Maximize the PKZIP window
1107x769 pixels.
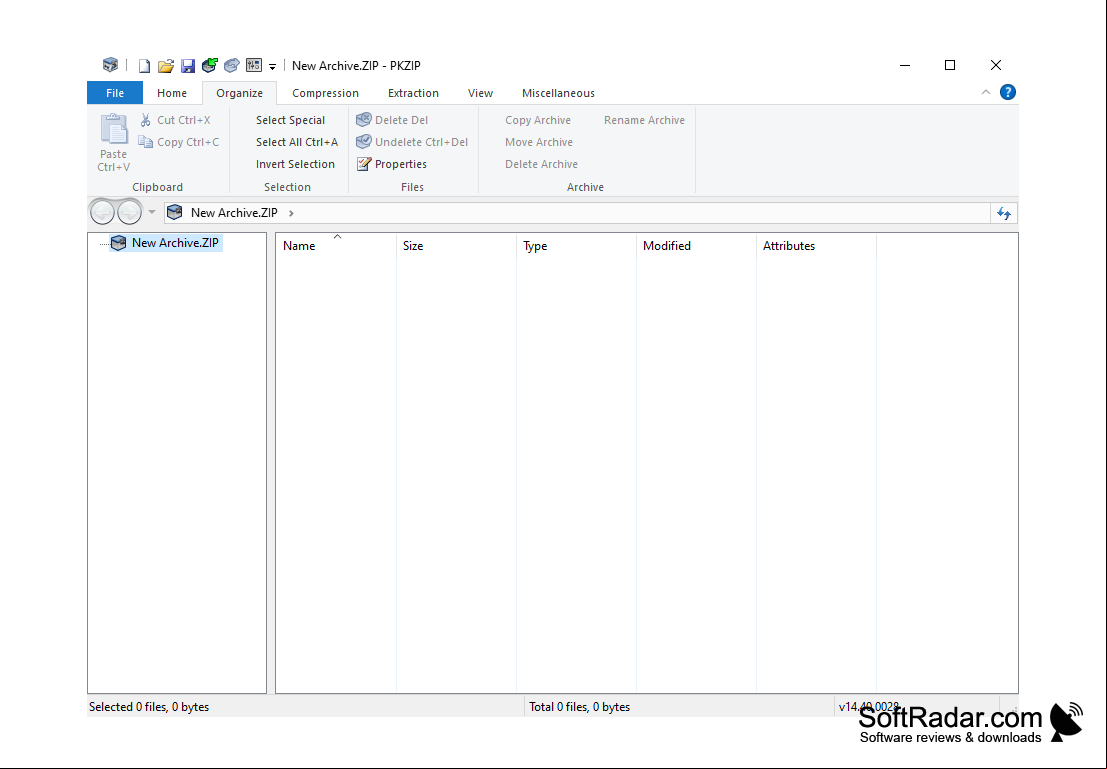point(950,65)
